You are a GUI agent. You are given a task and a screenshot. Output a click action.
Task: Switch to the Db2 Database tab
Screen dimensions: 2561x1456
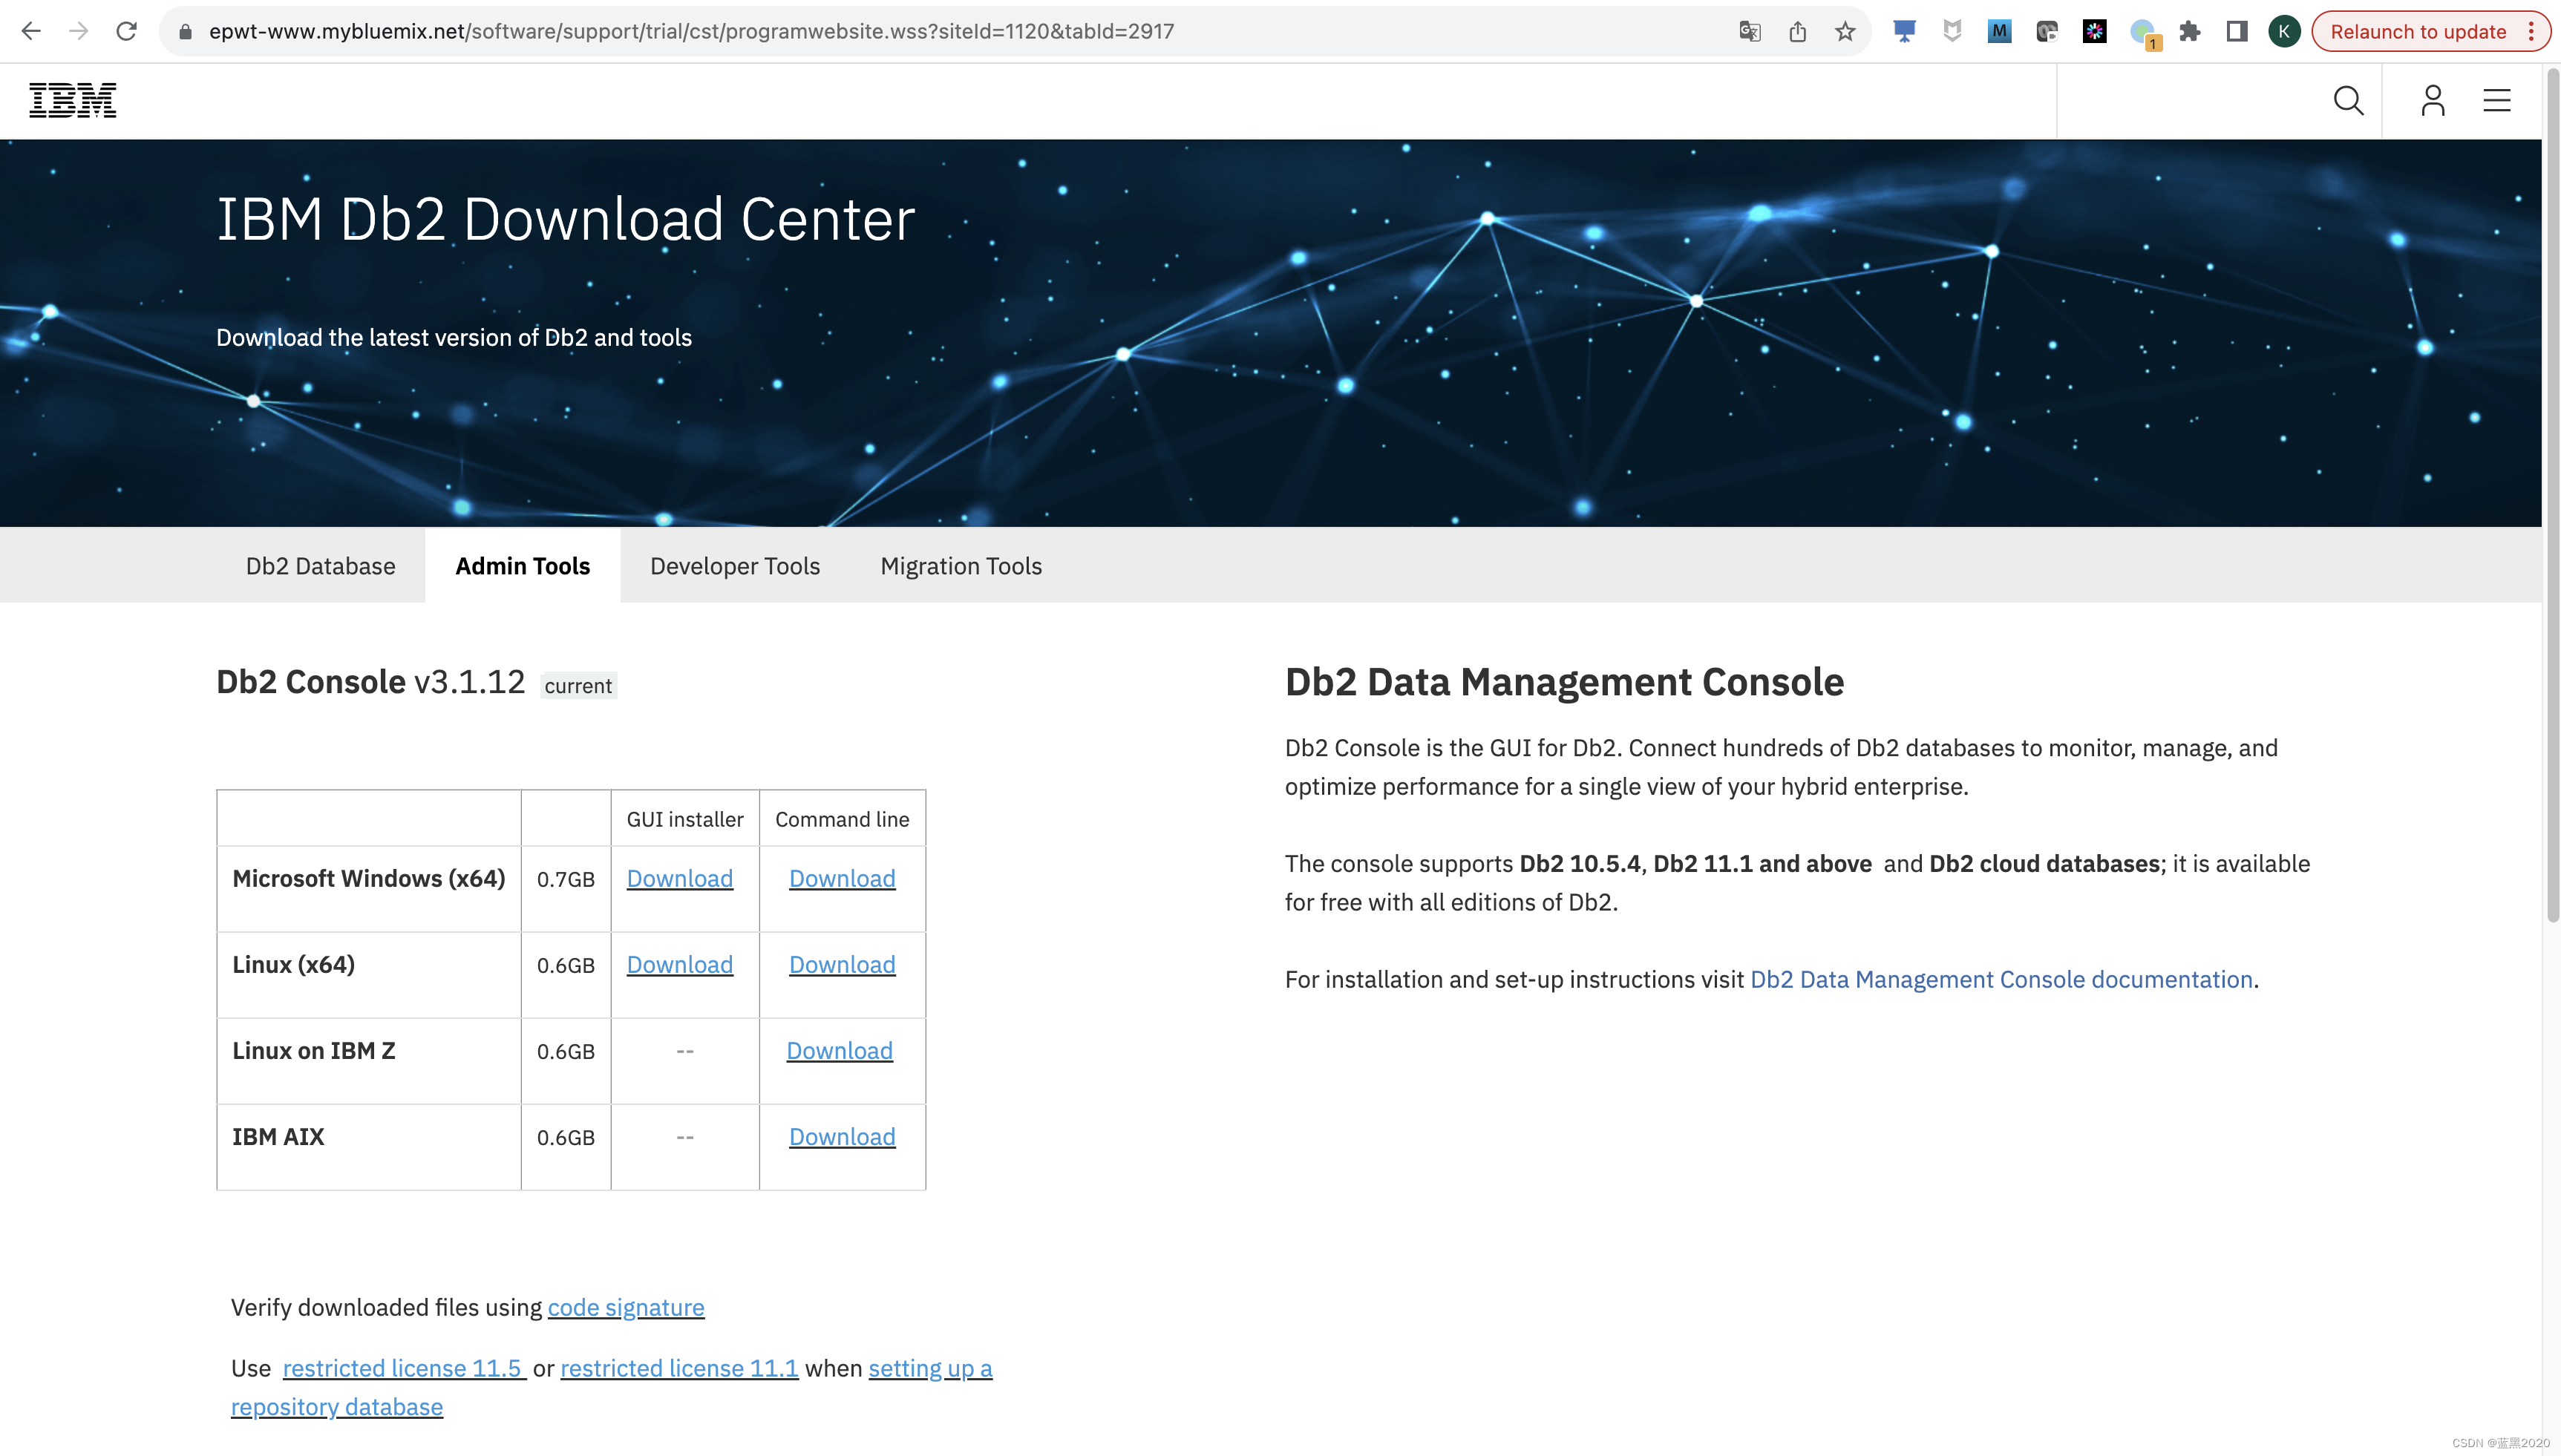point(320,566)
